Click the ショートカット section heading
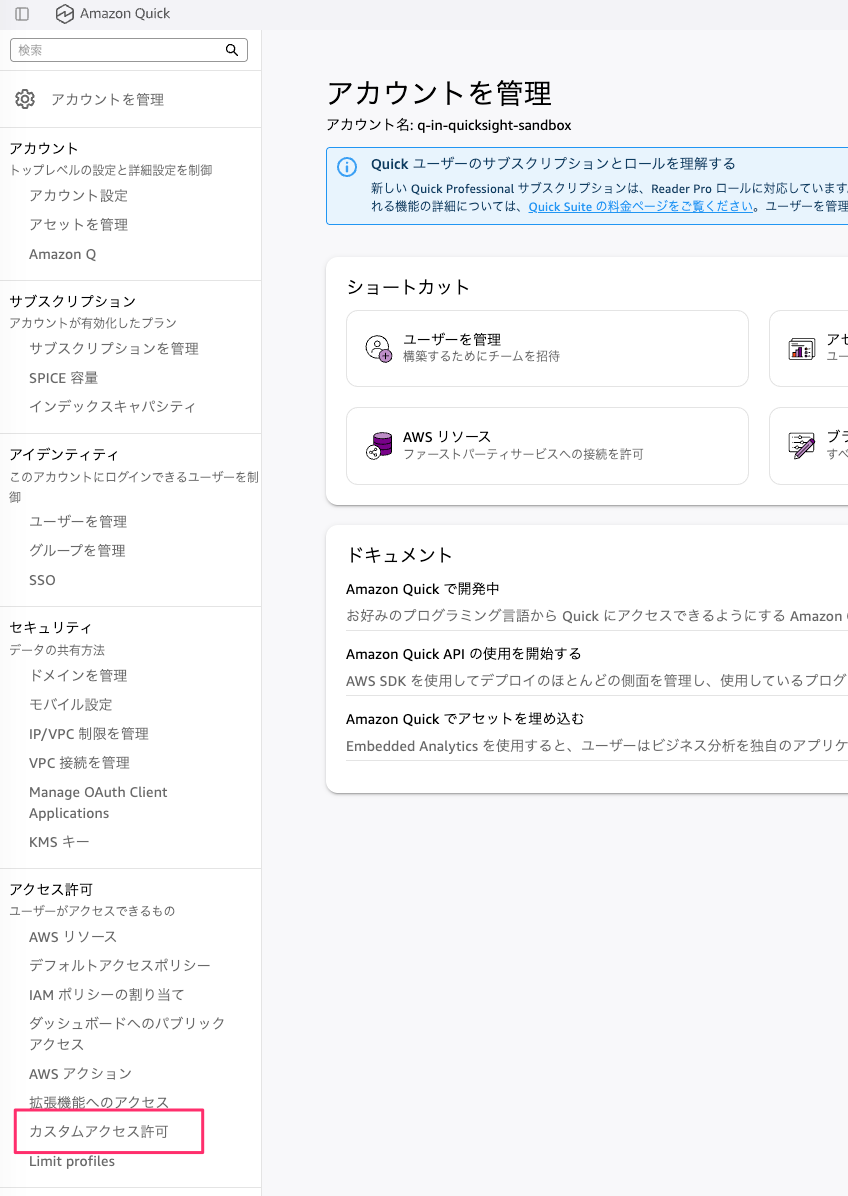Image resolution: width=848 pixels, height=1196 pixels. tap(408, 287)
